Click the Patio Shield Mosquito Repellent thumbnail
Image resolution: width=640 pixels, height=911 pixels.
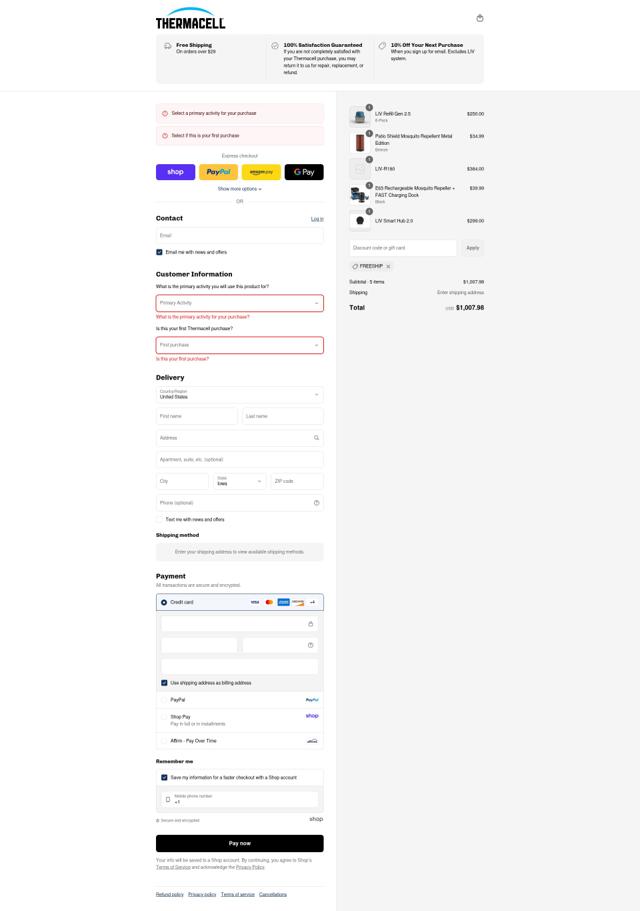click(360, 142)
